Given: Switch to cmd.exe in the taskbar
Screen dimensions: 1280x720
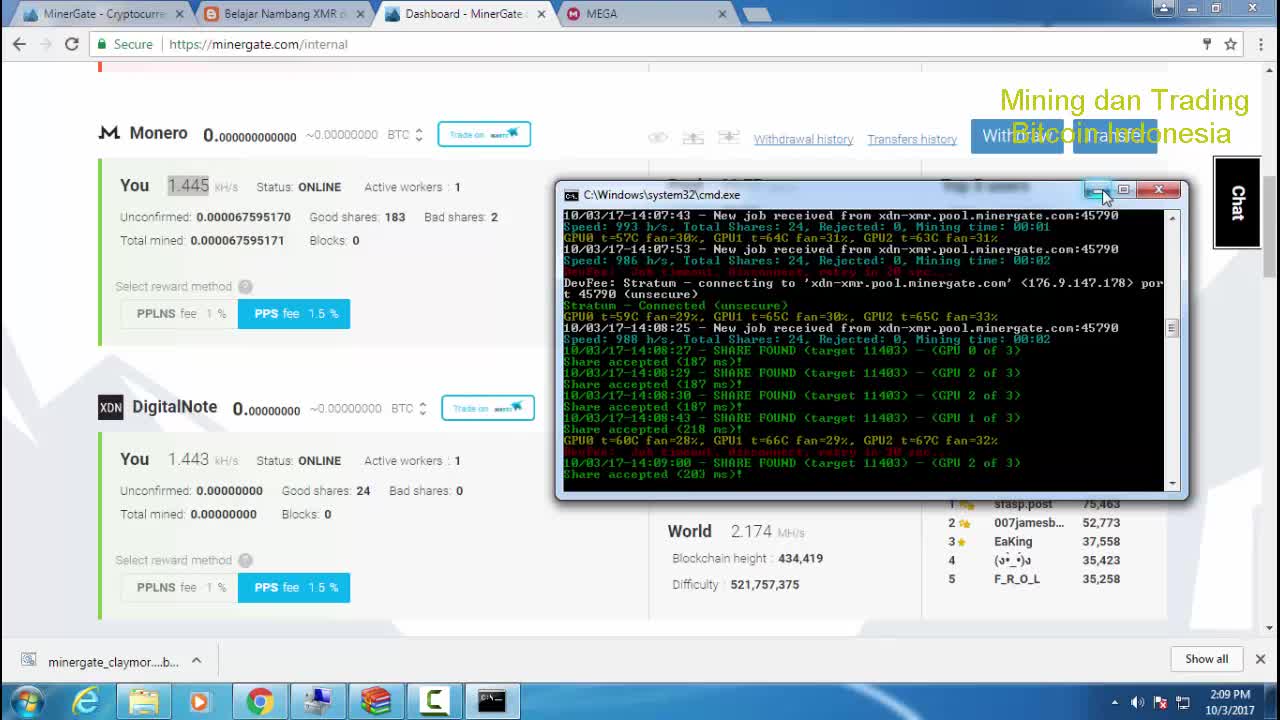Looking at the screenshot, I should point(491,701).
